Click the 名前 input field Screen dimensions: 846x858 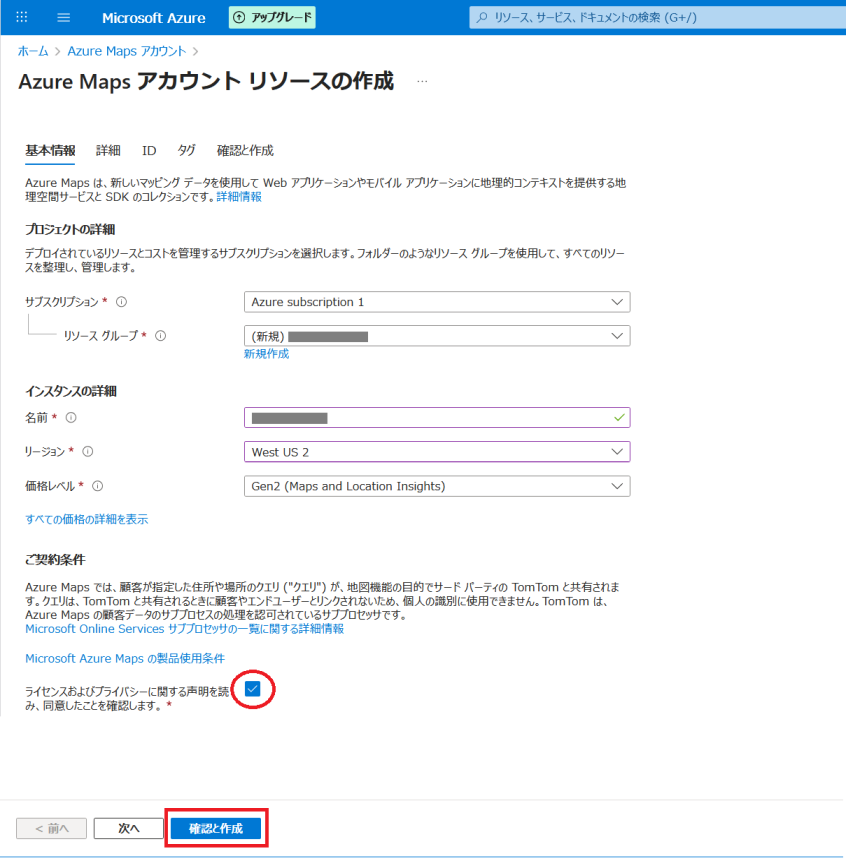tap(437, 418)
